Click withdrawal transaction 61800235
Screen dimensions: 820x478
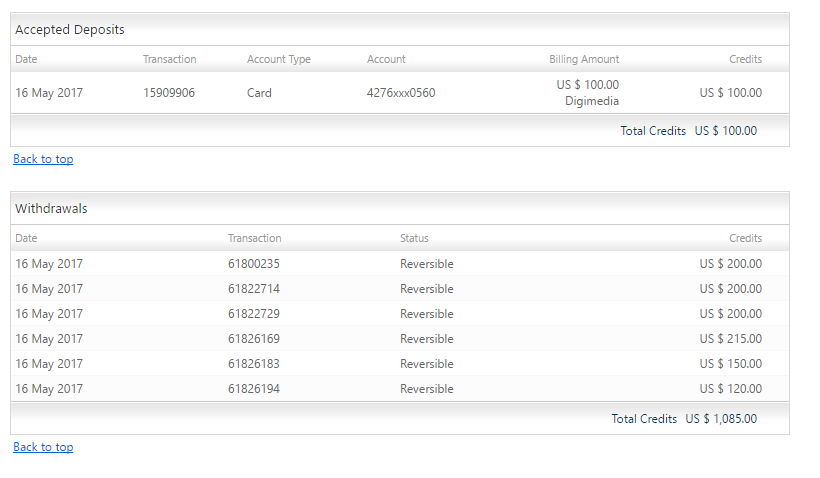tap(254, 264)
